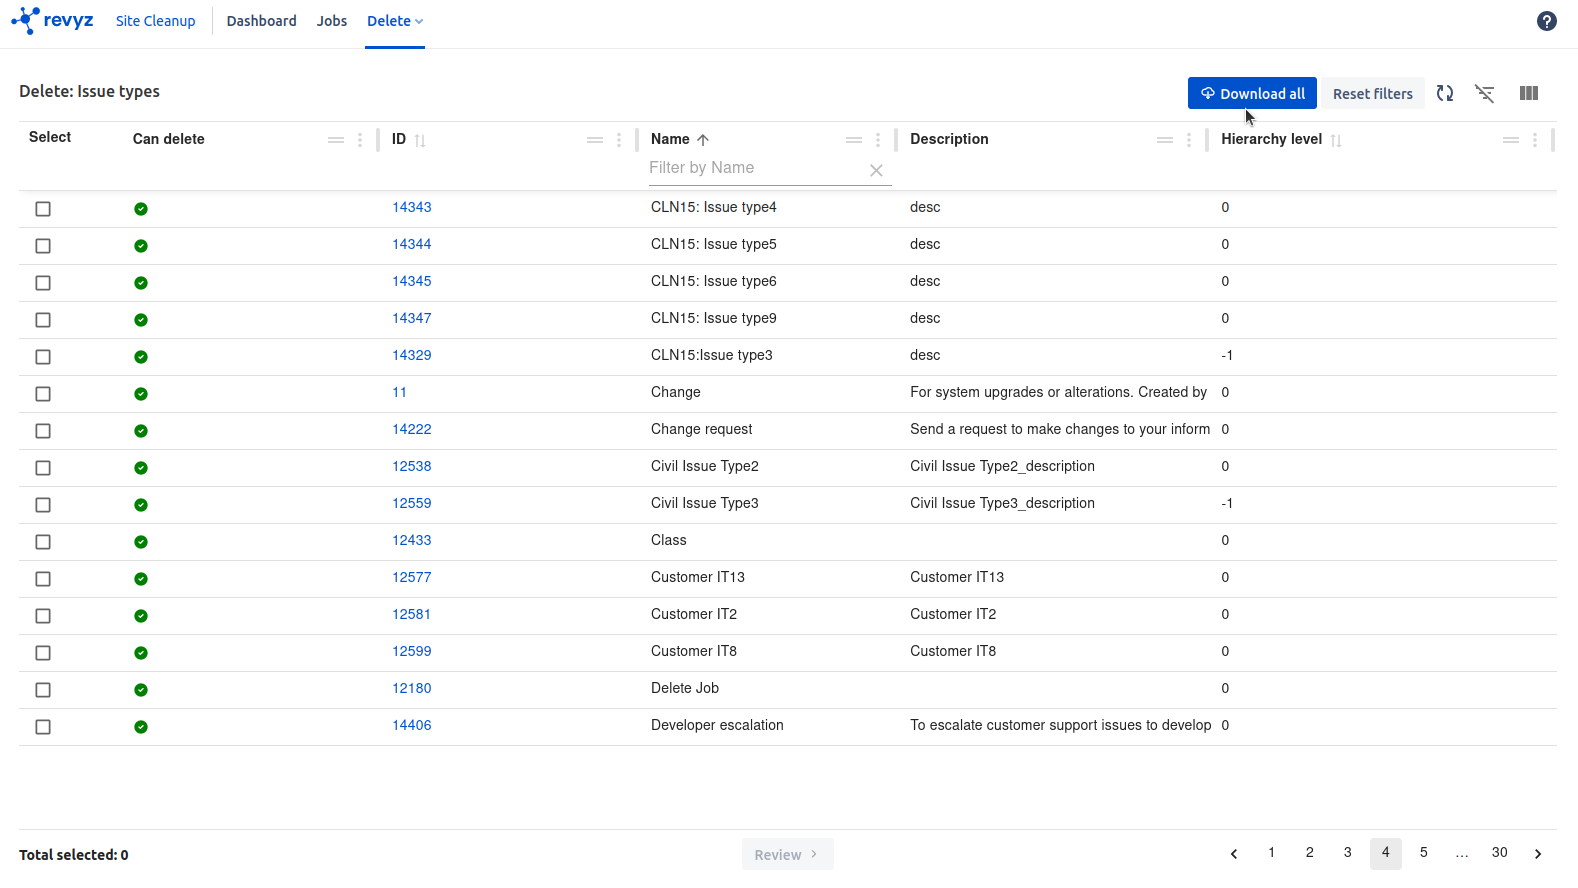This screenshot has height=888, width=1578.
Task: Expand the Delete dropdown menu
Action: [x=395, y=21]
